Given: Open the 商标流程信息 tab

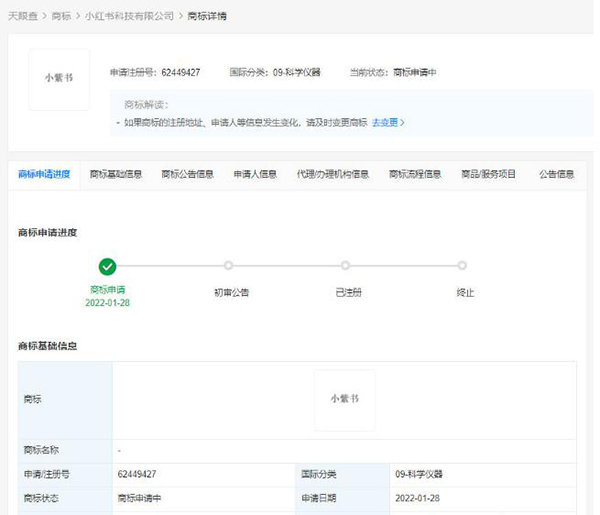Looking at the screenshot, I should [x=415, y=174].
